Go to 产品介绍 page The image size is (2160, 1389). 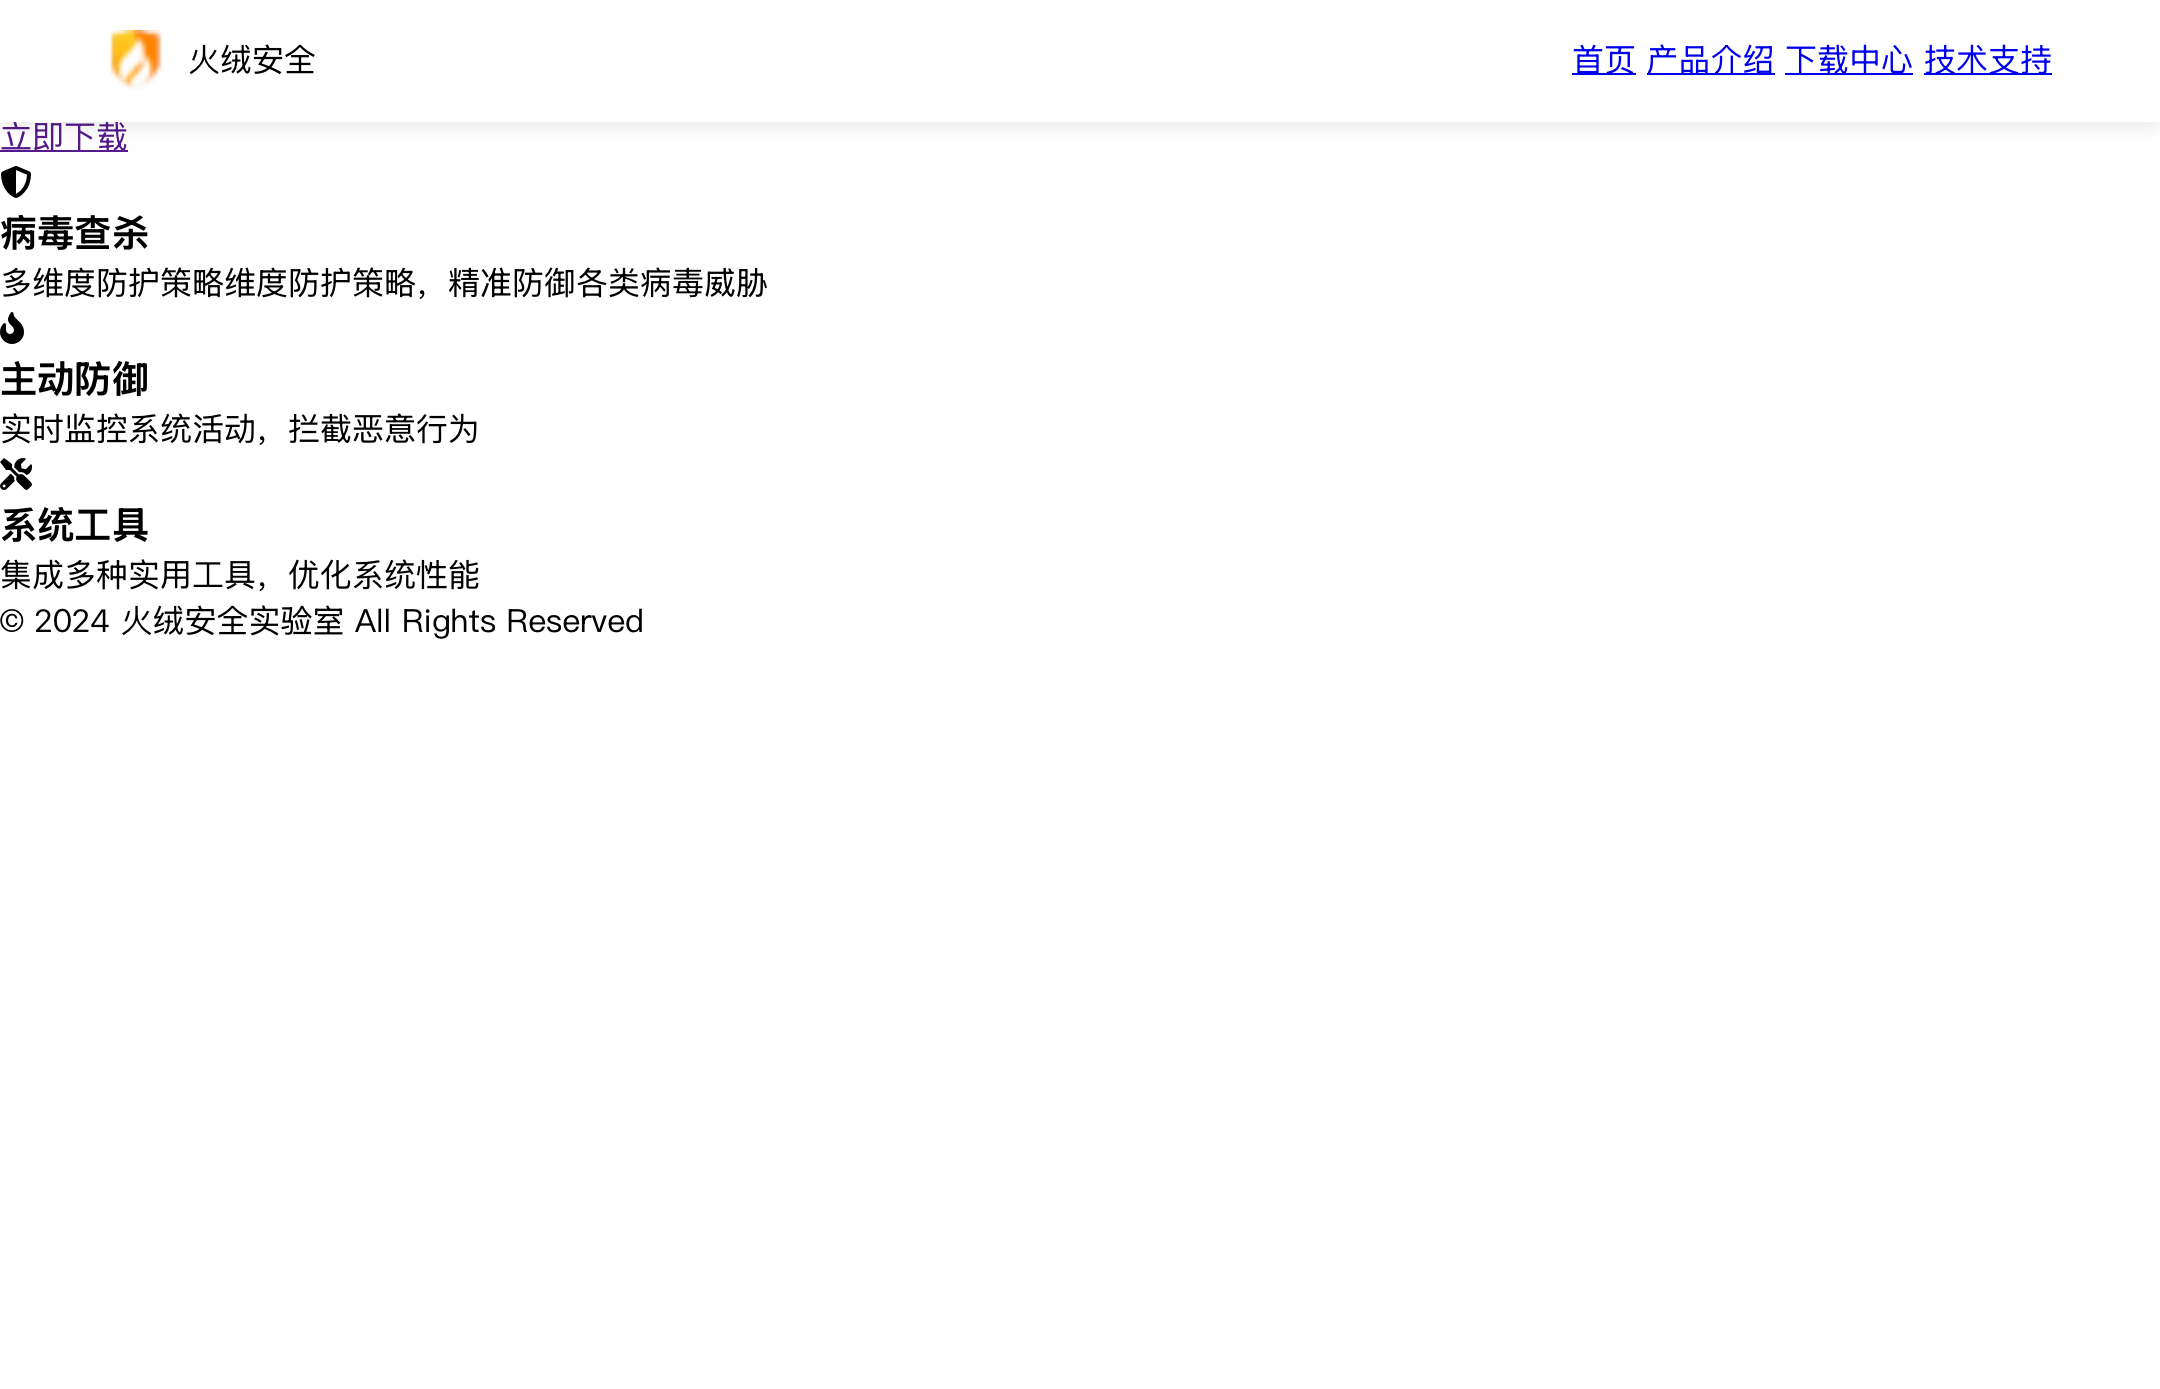pos(1710,60)
